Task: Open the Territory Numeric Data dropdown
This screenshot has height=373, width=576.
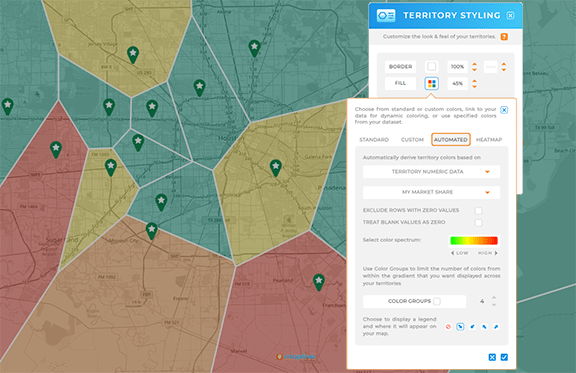Action: click(431, 172)
